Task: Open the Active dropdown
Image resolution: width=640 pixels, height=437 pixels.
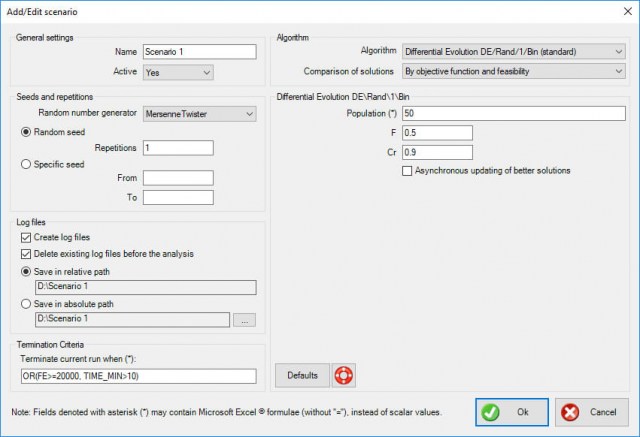Action: click(x=178, y=72)
